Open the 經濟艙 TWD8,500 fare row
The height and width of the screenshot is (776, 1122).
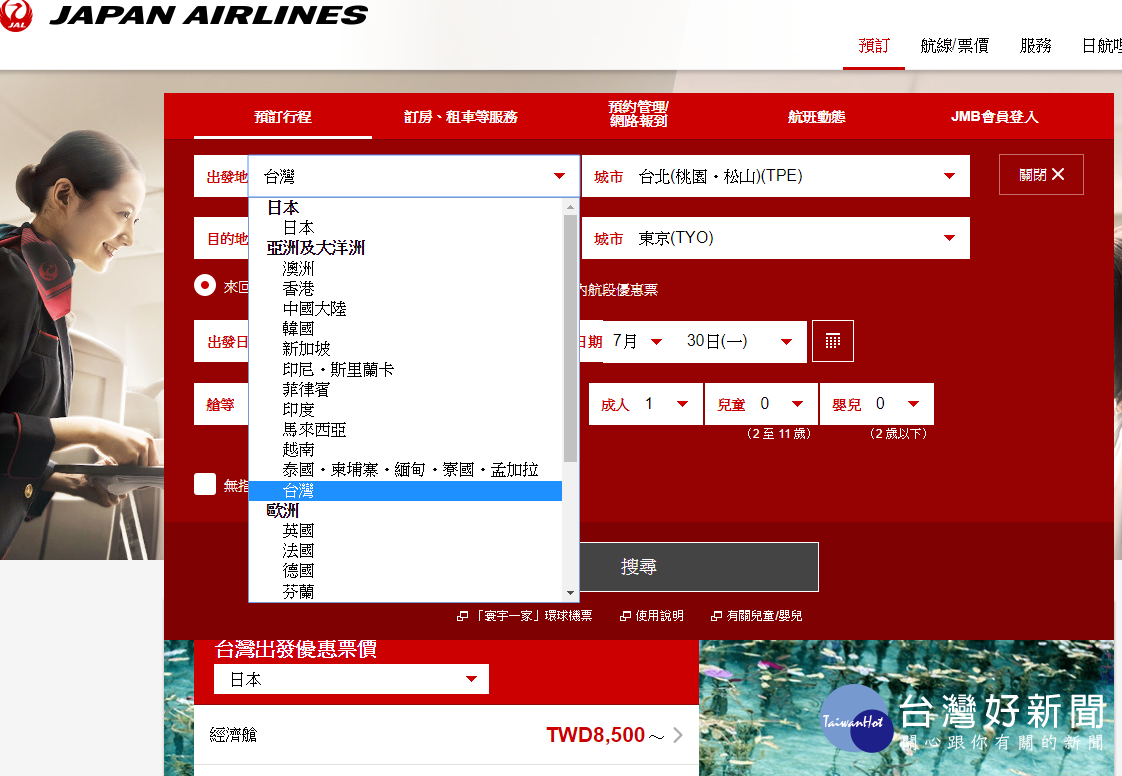[x=447, y=735]
